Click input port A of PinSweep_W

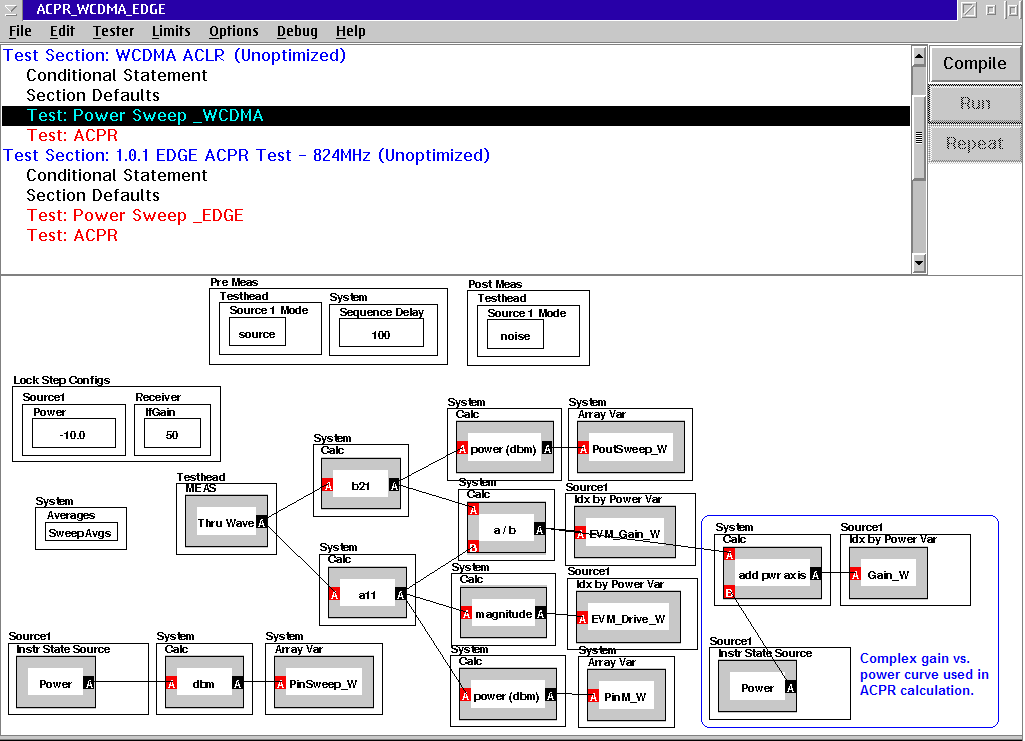[x=280, y=683]
